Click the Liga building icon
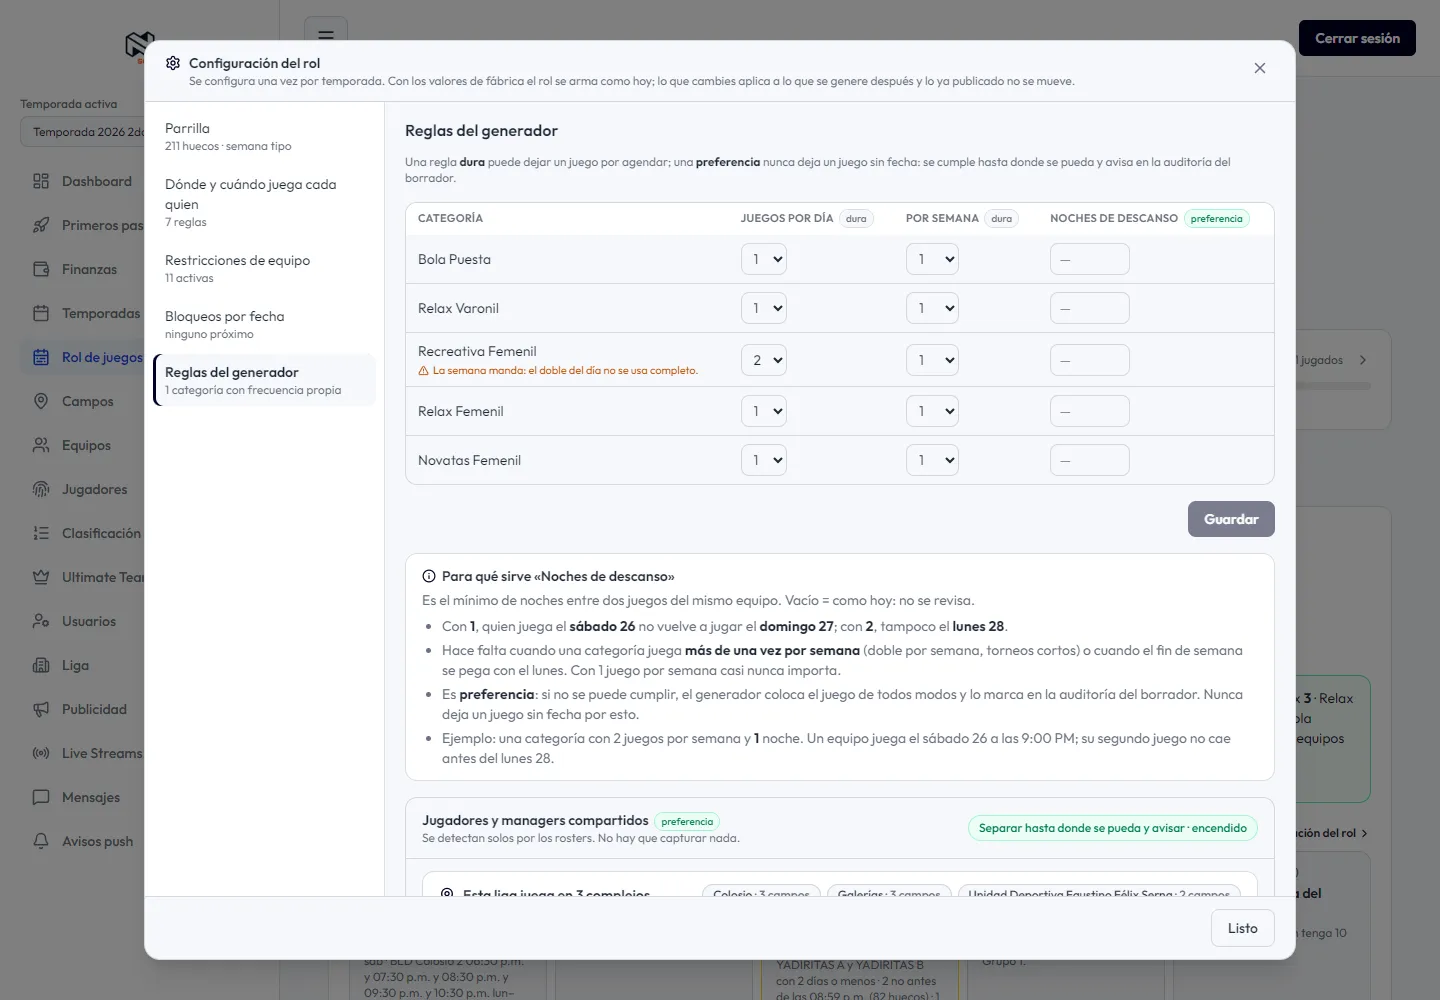This screenshot has height=1000, width=1440. (x=41, y=665)
